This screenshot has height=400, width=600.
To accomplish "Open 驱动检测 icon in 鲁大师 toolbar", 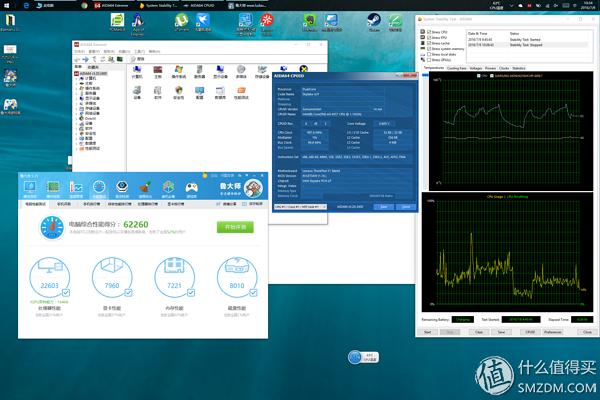I will (122, 189).
